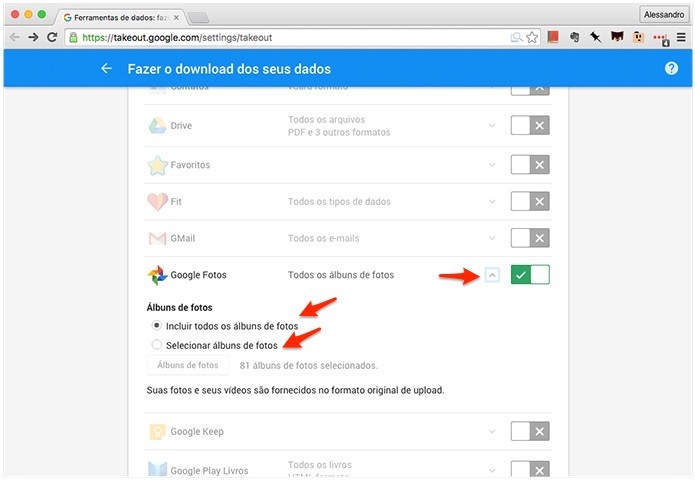
Task: Click '81 álbuns de fotos selecionados' text
Action: (x=308, y=366)
